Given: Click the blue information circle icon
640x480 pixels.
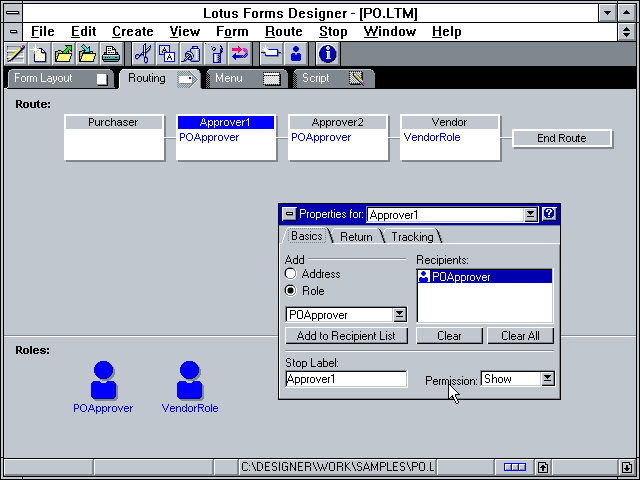Looking at the screenshot, I should click(327, 54).
